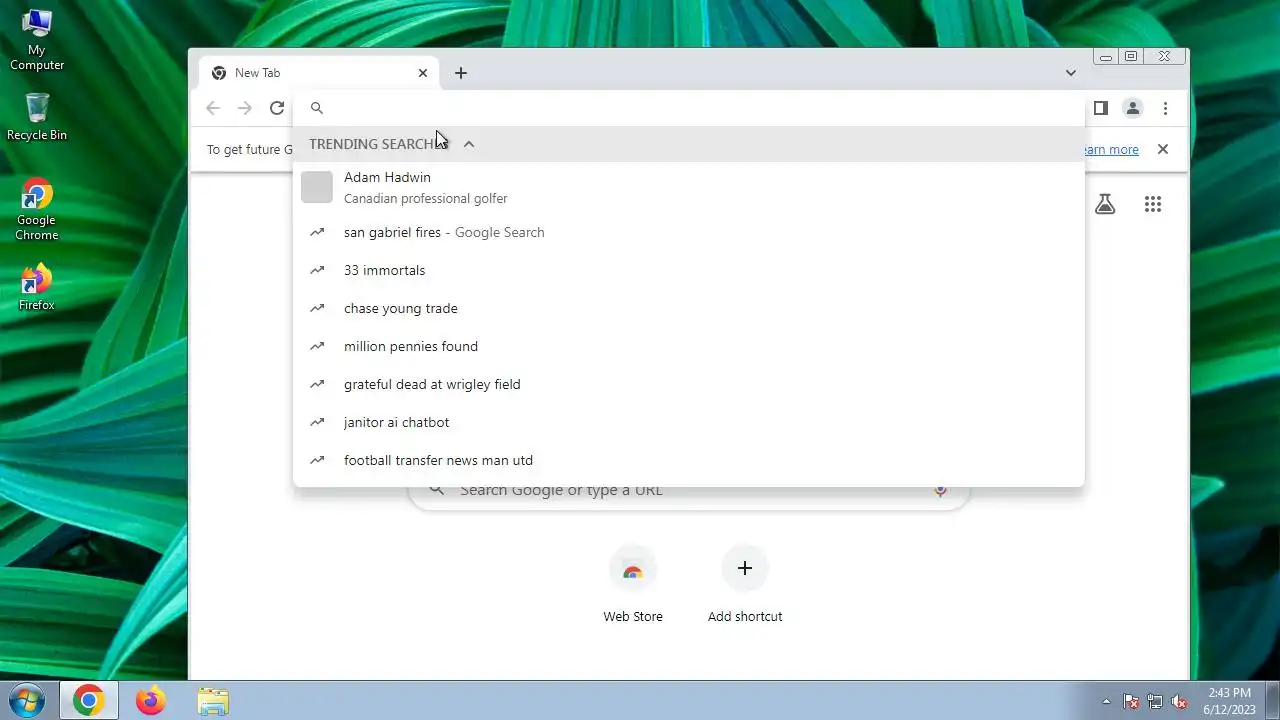Click the Add shortcut button
Screen dimensions: 1280x720
pos(745,584)
